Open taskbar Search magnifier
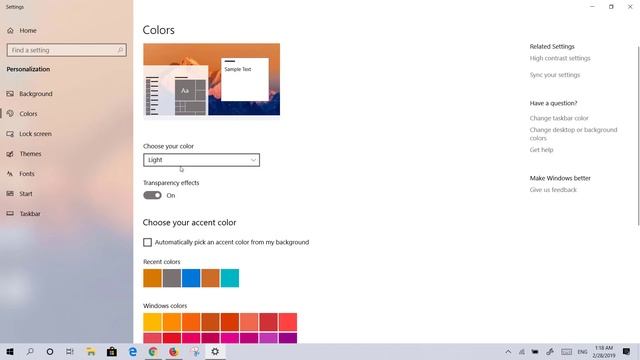This screenshot has width=640, height=360. pos(30,351)
